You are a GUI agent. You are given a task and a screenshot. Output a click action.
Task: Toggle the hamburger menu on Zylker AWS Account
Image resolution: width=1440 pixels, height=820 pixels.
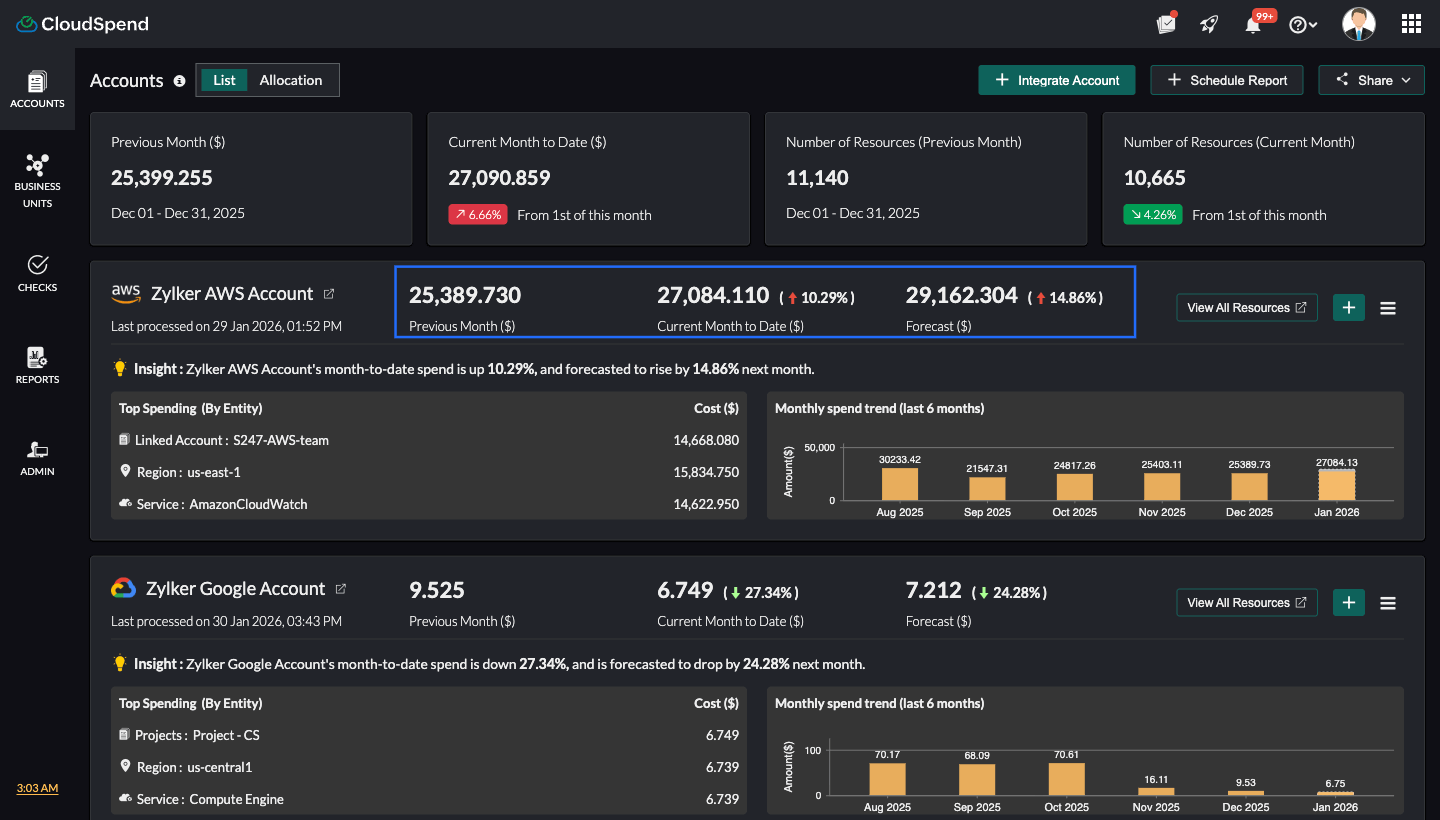click(1388, 308)
